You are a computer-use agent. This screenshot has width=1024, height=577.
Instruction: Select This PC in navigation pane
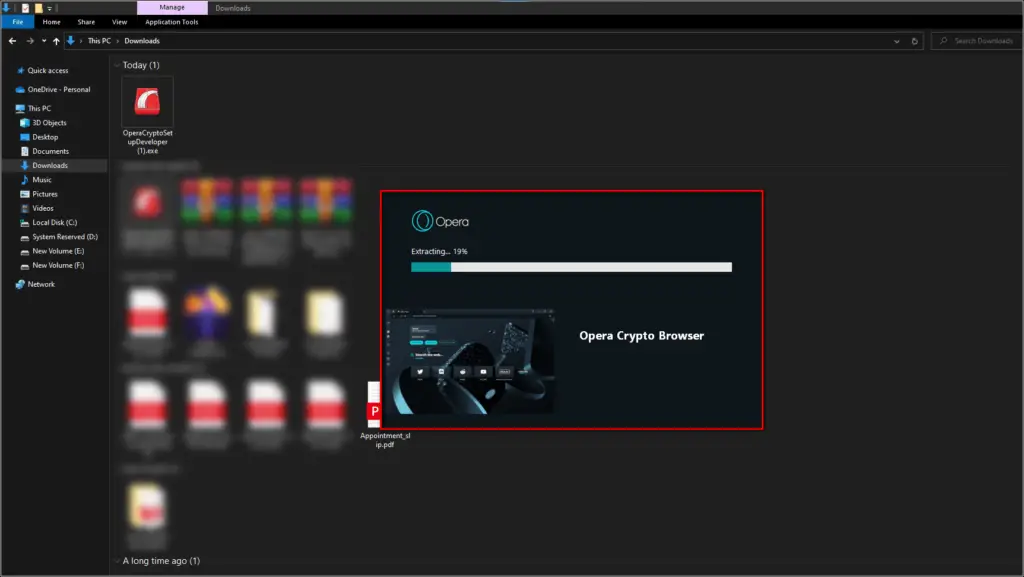pyautogui.click(x=39, y=108)
